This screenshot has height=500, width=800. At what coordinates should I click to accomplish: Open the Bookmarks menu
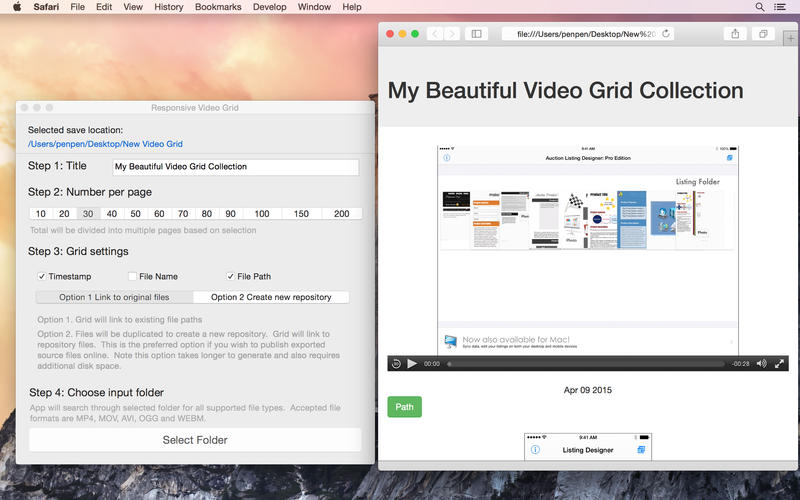coord(217,7)
